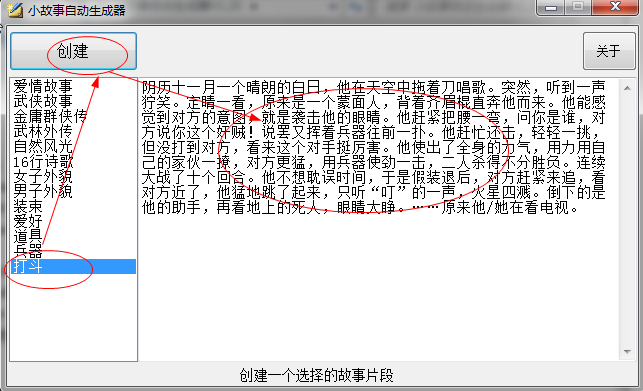Select 武侠故事 list entry
Image resolution: width=643 pixels, height=391 pixels.
point(73,101)
